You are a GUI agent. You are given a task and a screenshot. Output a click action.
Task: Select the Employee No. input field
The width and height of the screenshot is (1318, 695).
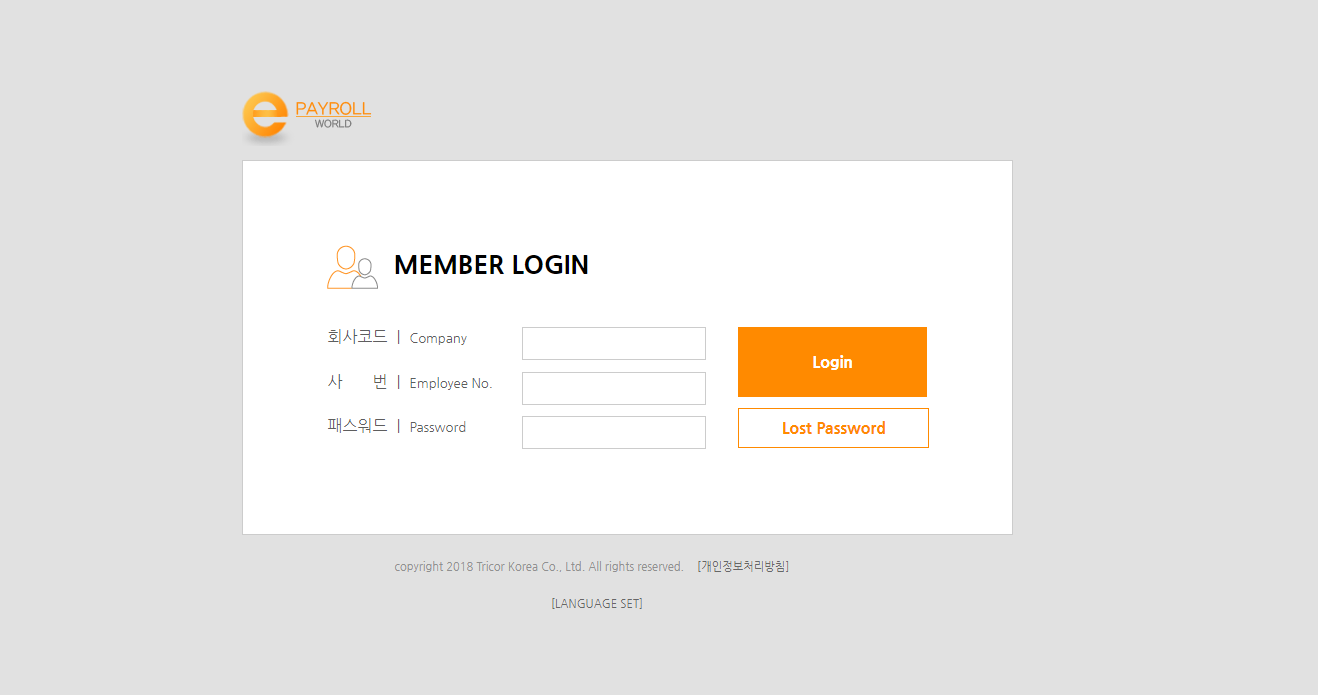[x=613, y=388]
